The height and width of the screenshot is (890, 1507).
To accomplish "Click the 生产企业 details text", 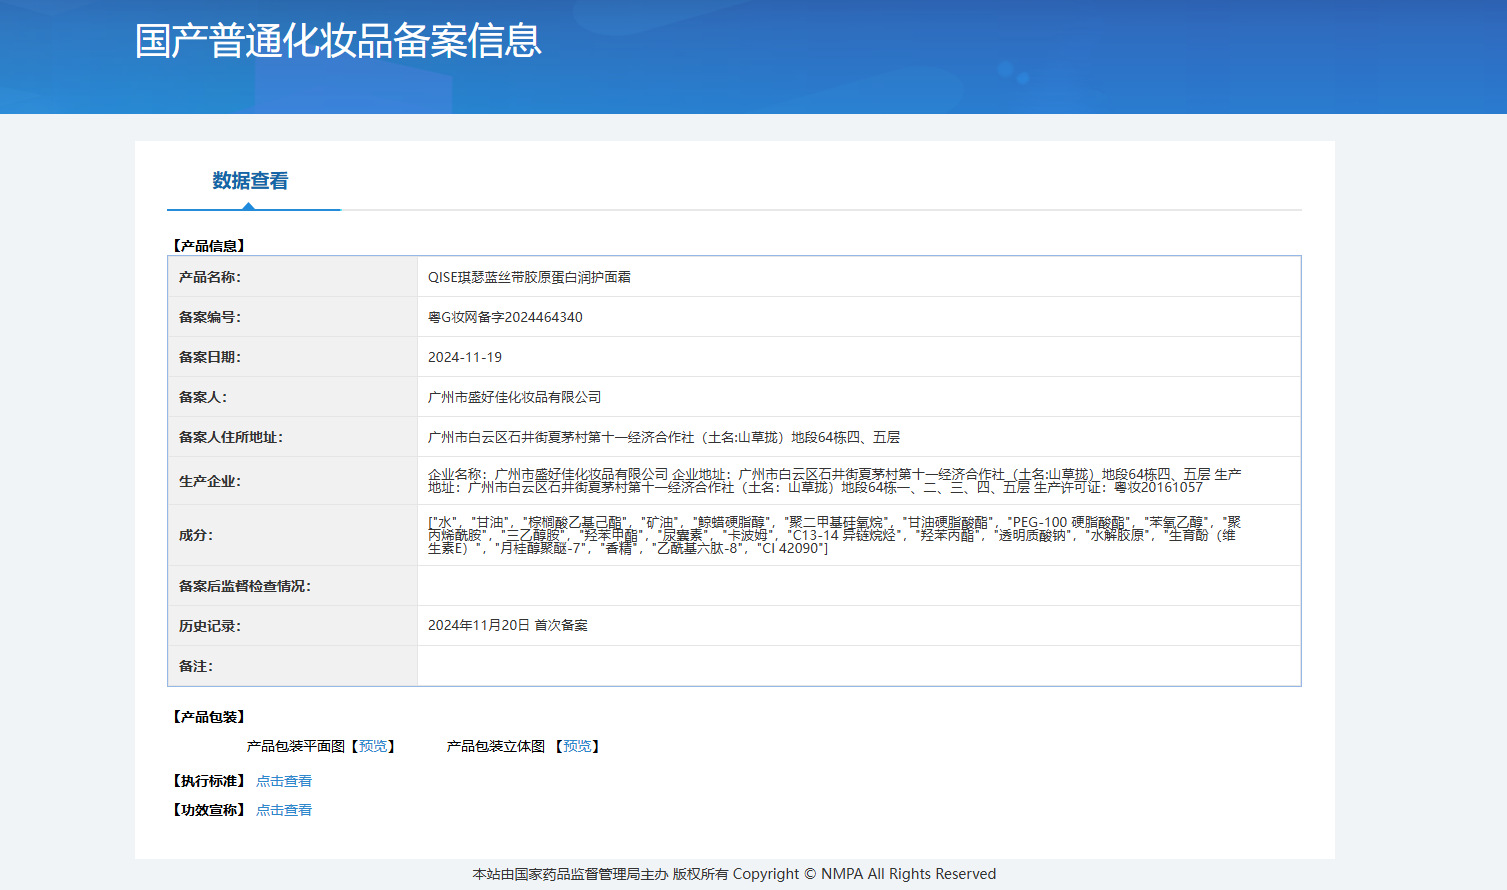I will [834, 481].
